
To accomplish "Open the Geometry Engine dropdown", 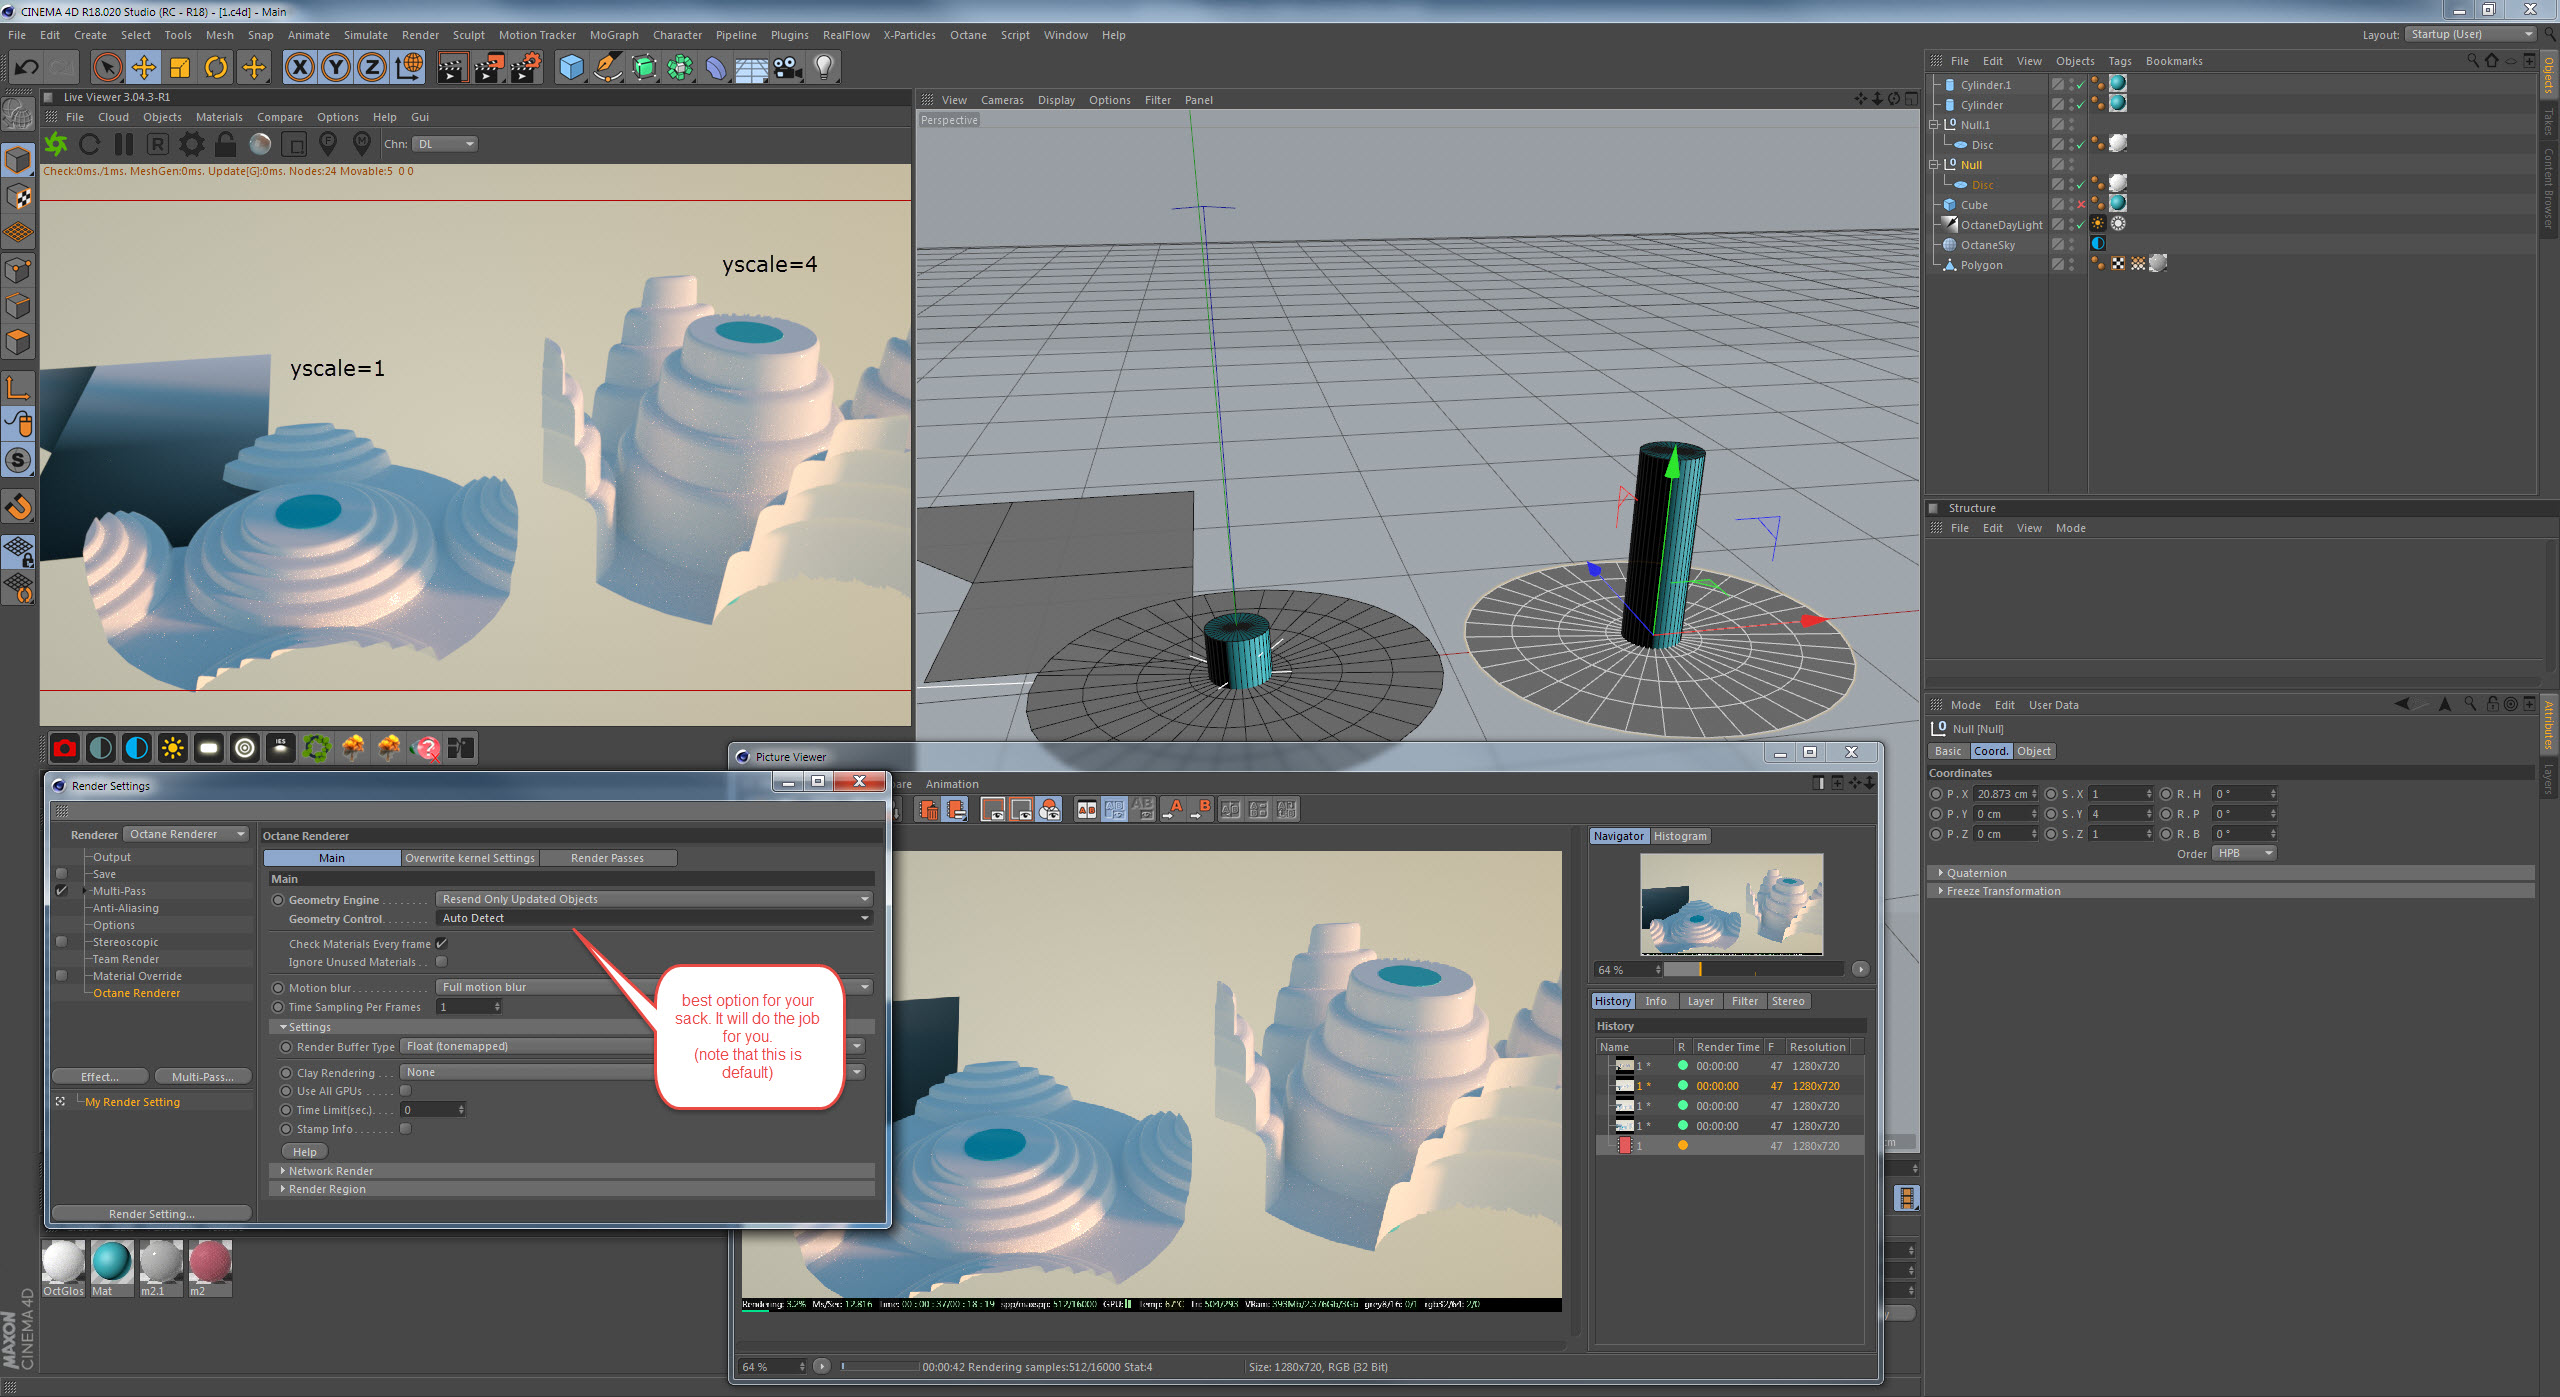I will pyautogui.click(x=654, y=899).
